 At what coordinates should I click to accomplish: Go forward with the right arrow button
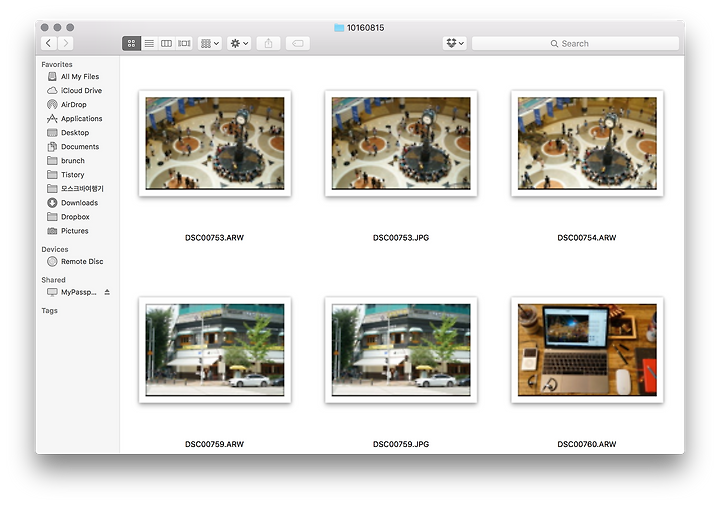[66, 43]
